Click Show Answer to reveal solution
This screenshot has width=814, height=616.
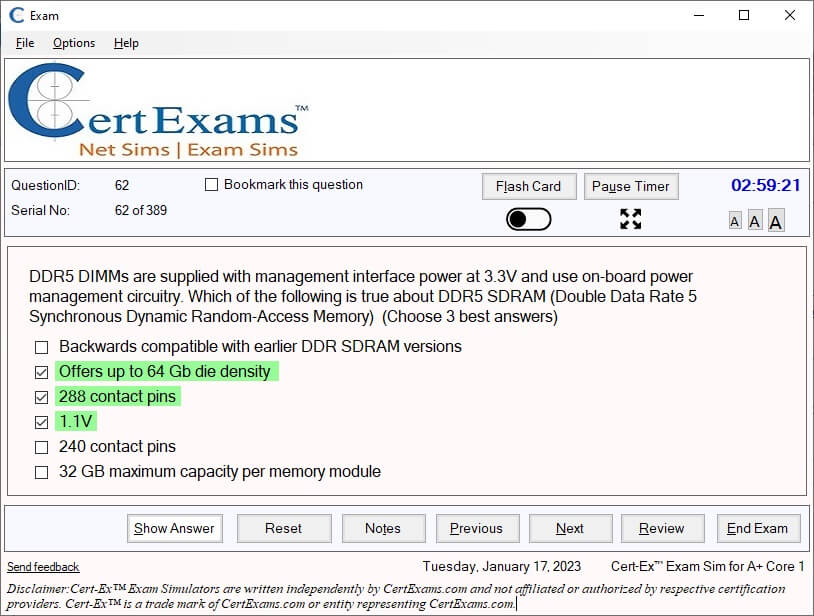[174, 528]
